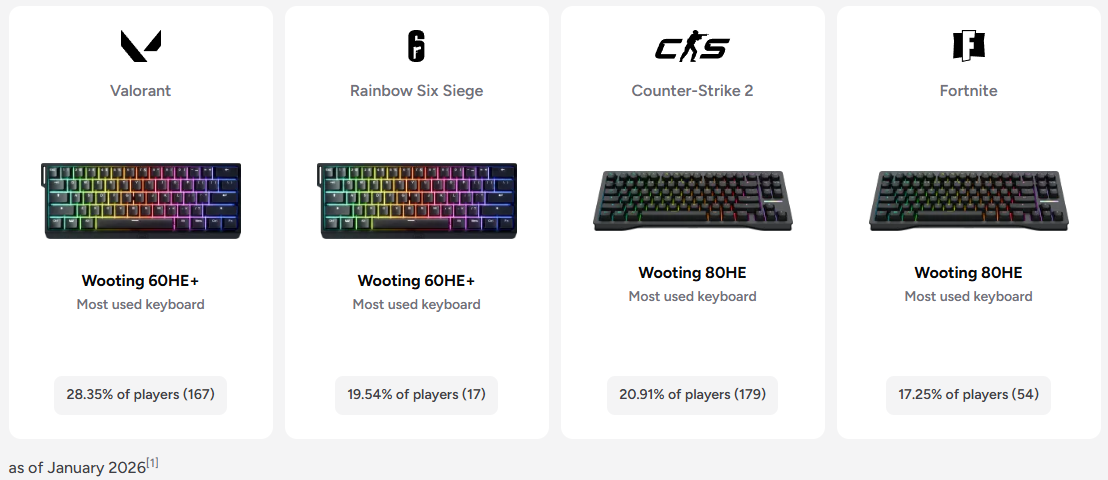The height and width of the screenshot is (480, 1108).
Task: Click the 19.54% of players (17) badge
Action: click(416, 395)
